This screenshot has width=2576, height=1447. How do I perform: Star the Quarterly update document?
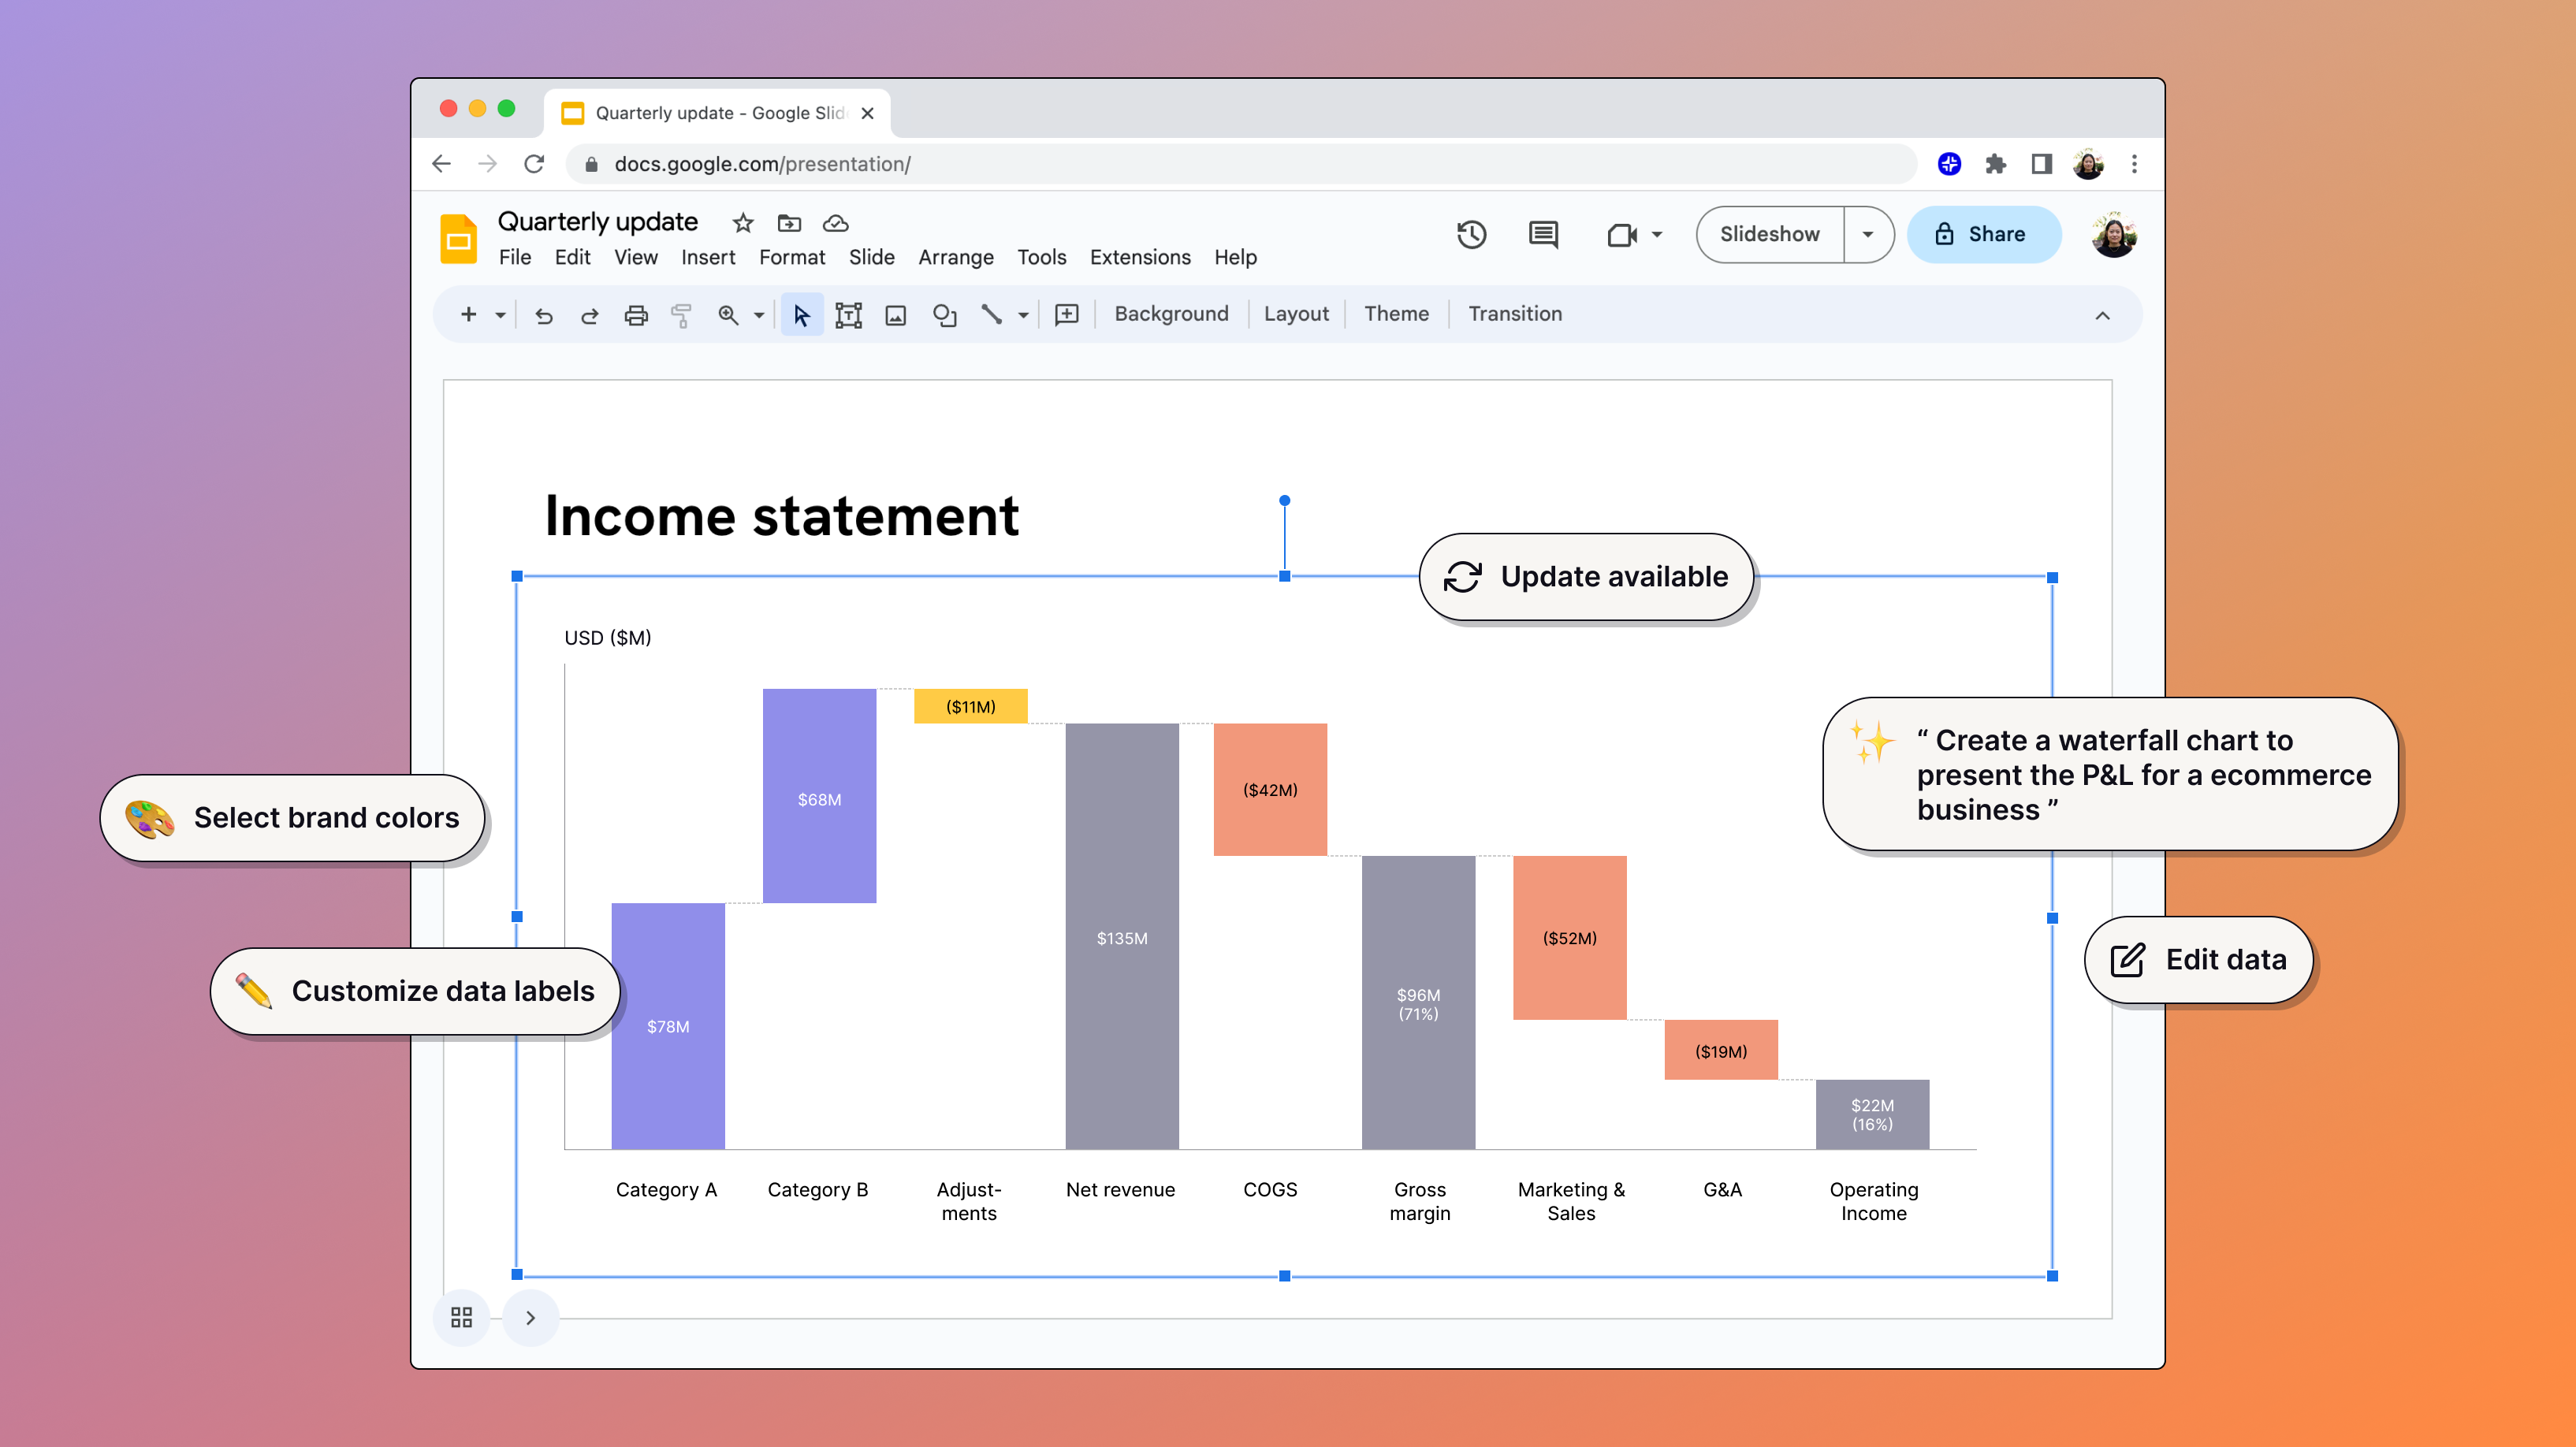742,223
